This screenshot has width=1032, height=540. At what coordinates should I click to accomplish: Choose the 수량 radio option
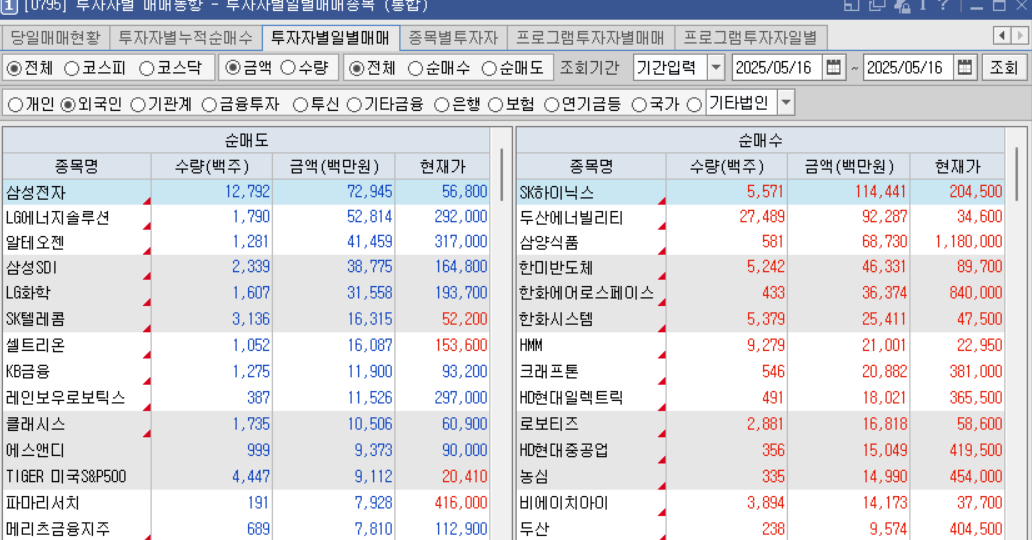tap(288, 68)
